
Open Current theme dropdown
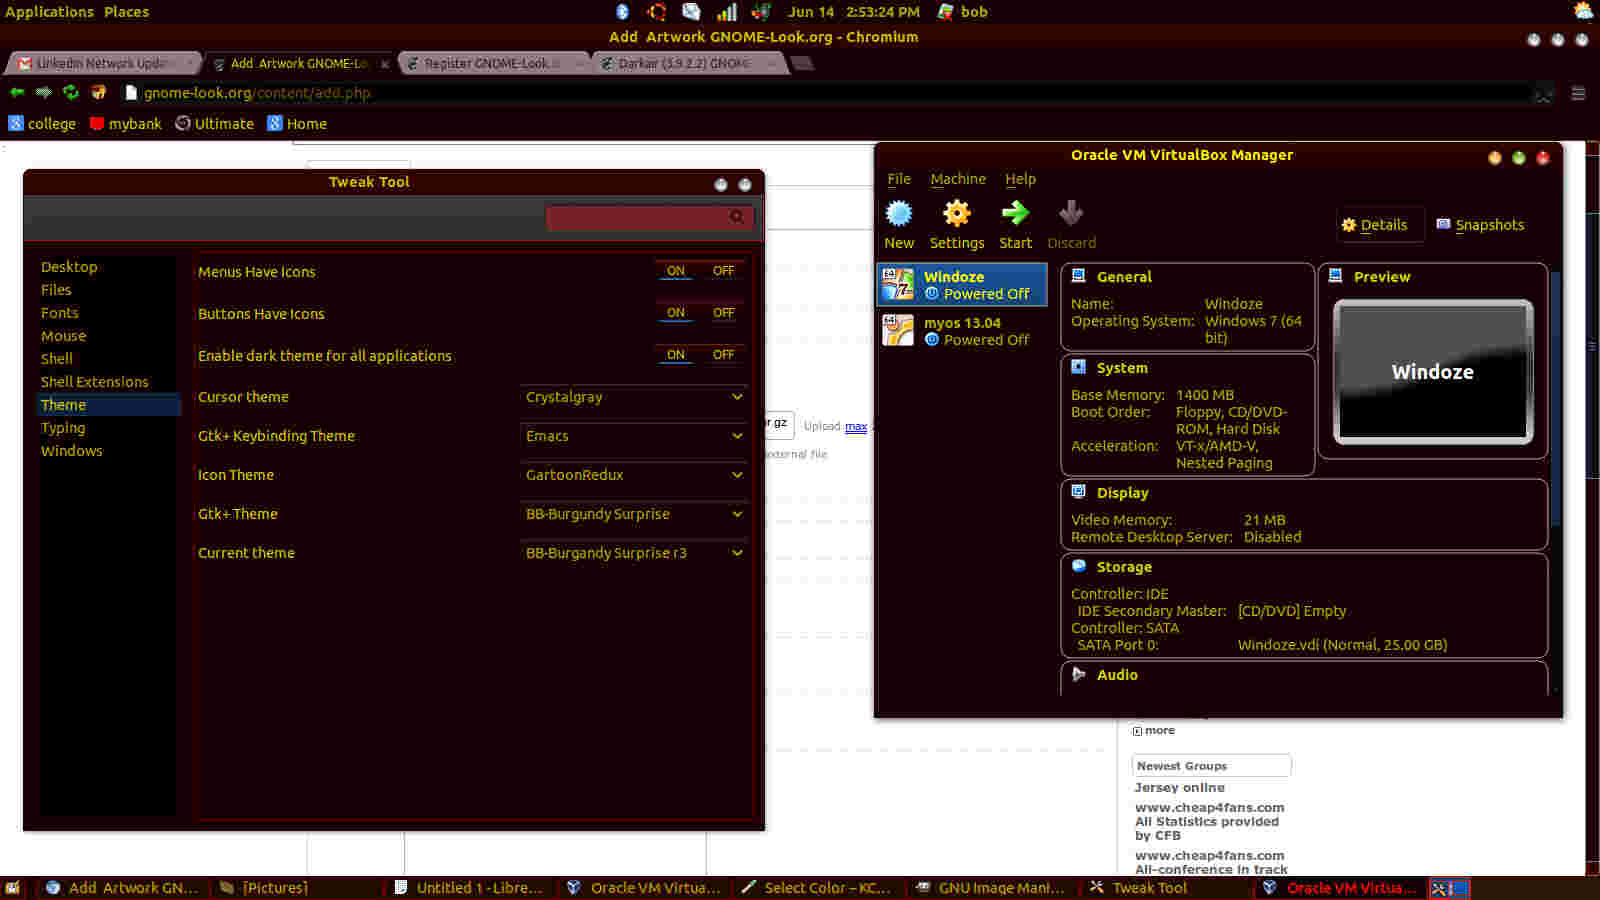pos(634,553)
